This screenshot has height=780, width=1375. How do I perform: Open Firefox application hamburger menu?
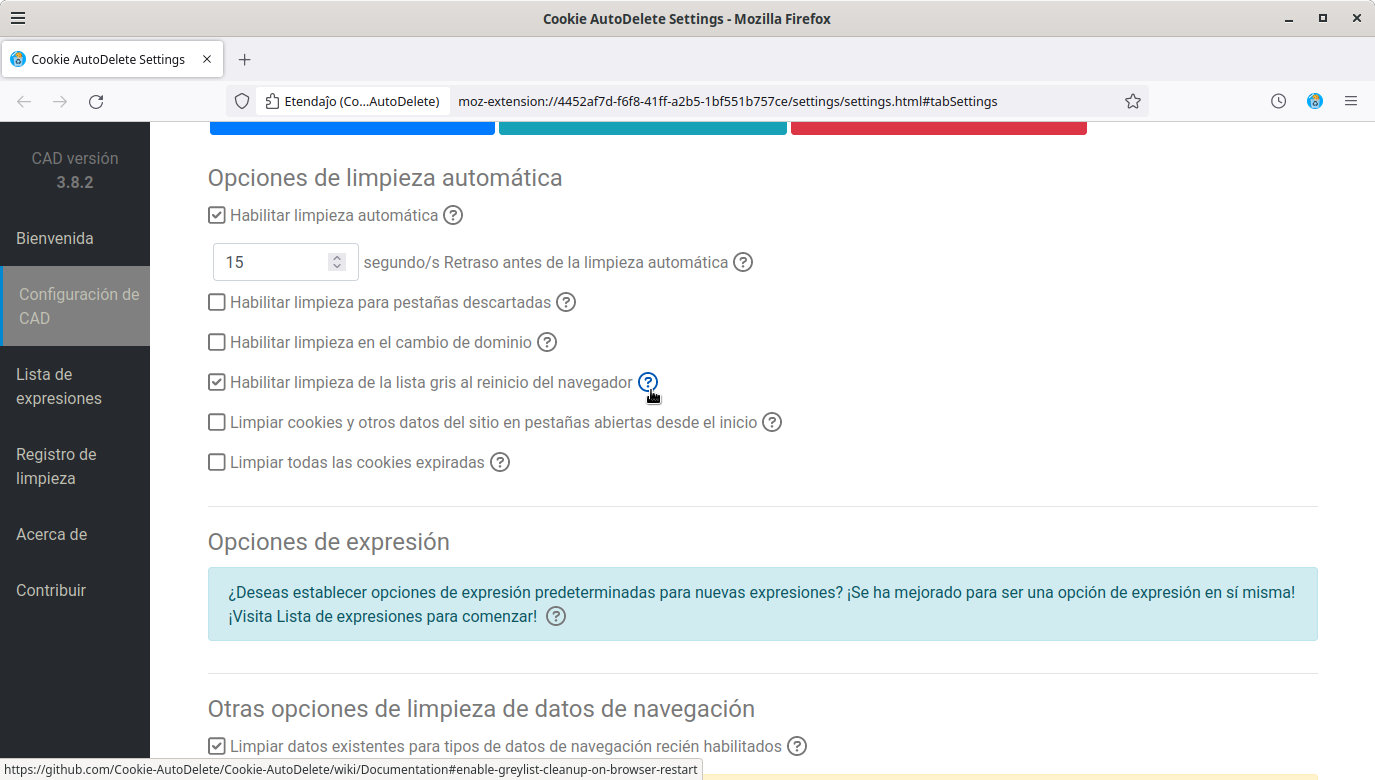point(1351,101)
